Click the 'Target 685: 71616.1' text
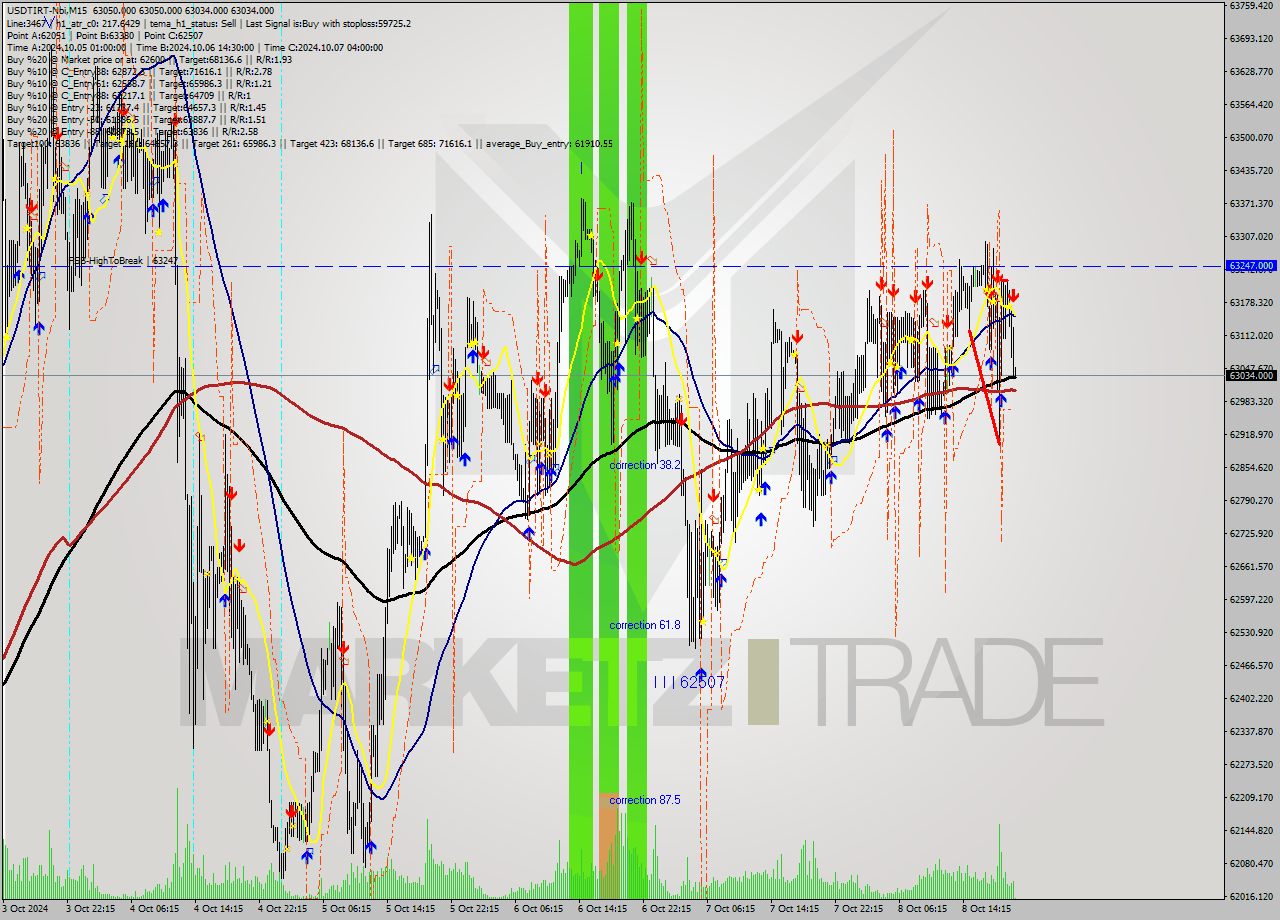 point(429,144)
